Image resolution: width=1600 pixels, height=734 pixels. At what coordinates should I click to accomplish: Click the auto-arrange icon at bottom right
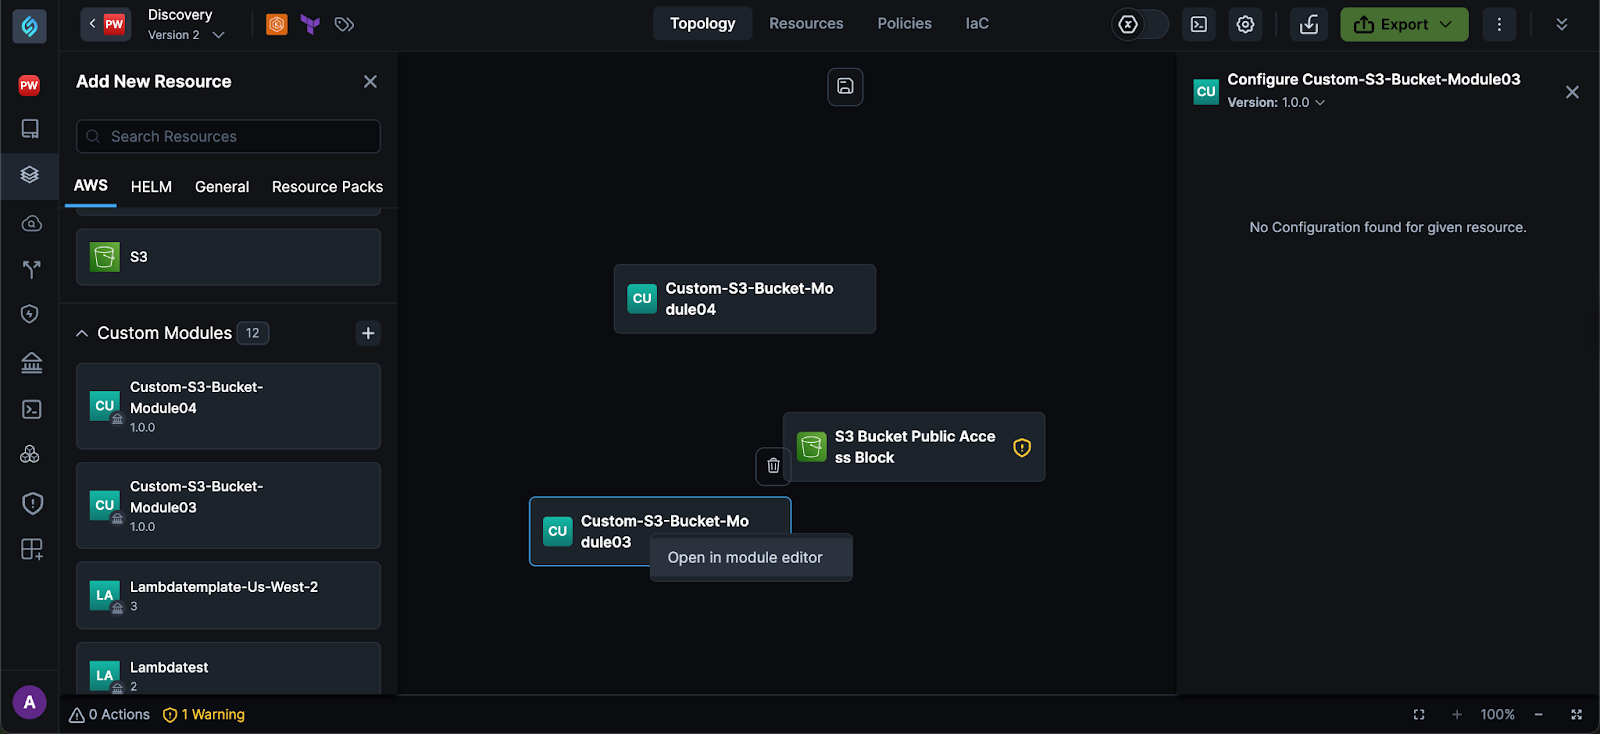coord(1576,715)
